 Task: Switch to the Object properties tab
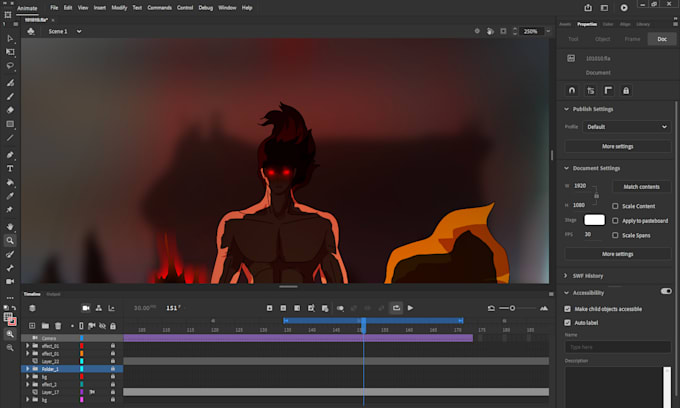(602, 39)
